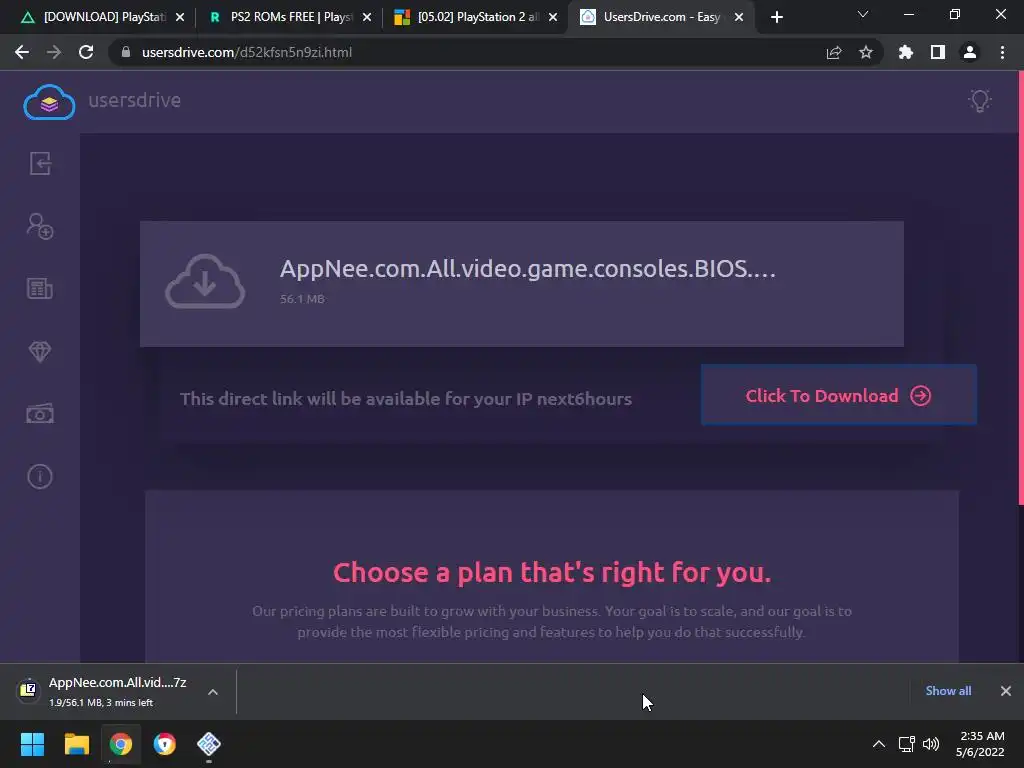Close the [05.02] PlayStation 2 tab
This screenshot has height=768, width=1024.
pyautogui.click(x=553, y=17)
